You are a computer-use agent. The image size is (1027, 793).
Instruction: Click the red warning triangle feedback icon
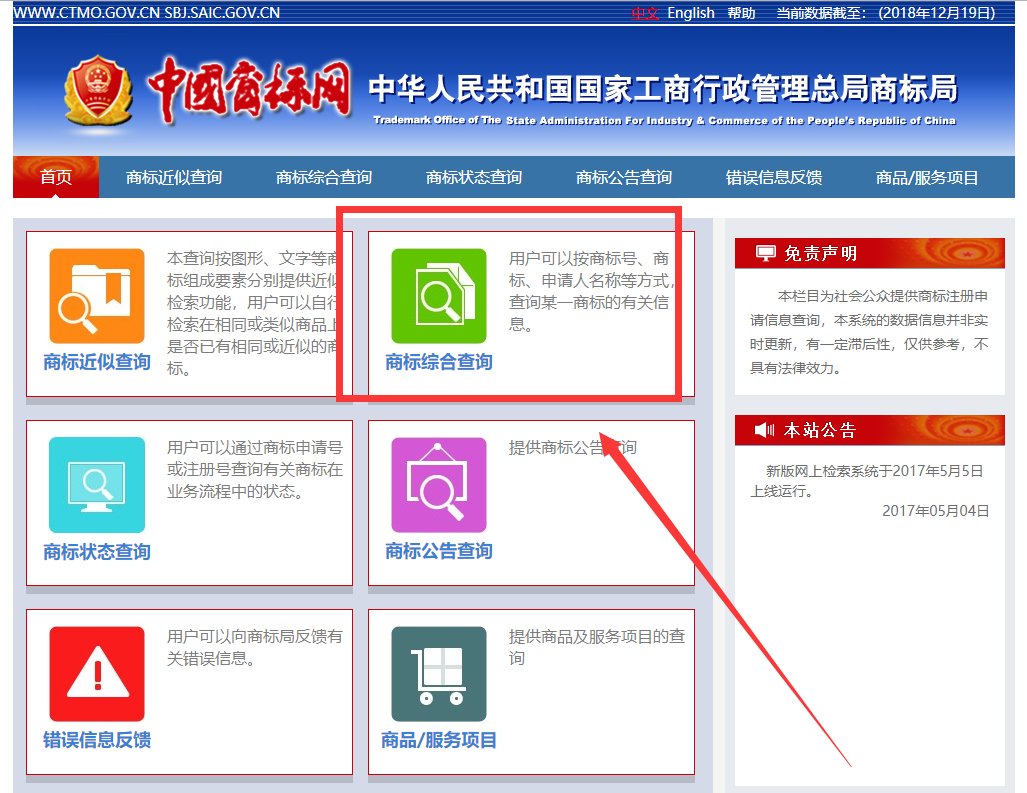tap(97, 674)
